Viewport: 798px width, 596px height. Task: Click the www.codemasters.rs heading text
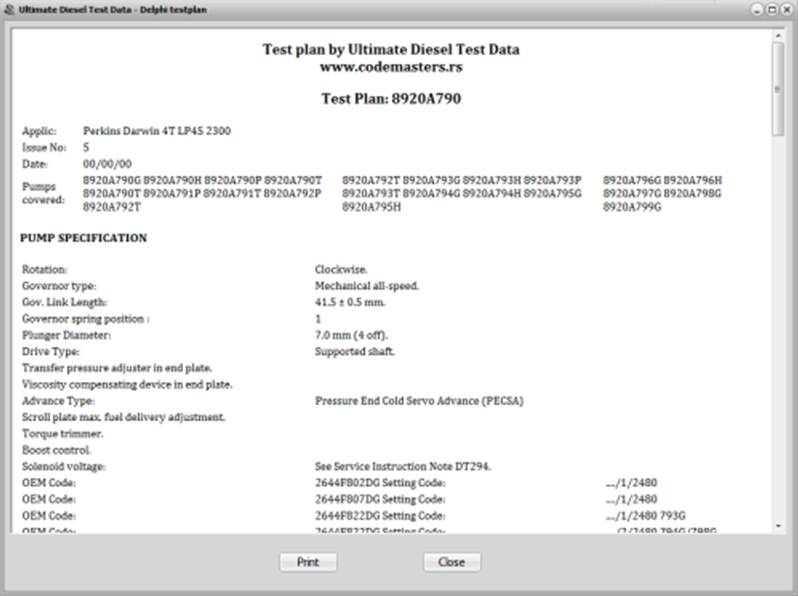tap(391, 67)
